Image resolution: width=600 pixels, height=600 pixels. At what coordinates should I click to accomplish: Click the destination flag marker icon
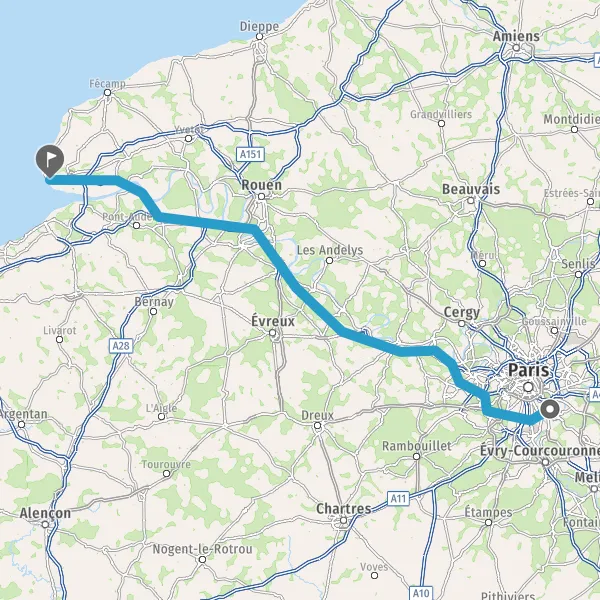(x=50, y=161)
